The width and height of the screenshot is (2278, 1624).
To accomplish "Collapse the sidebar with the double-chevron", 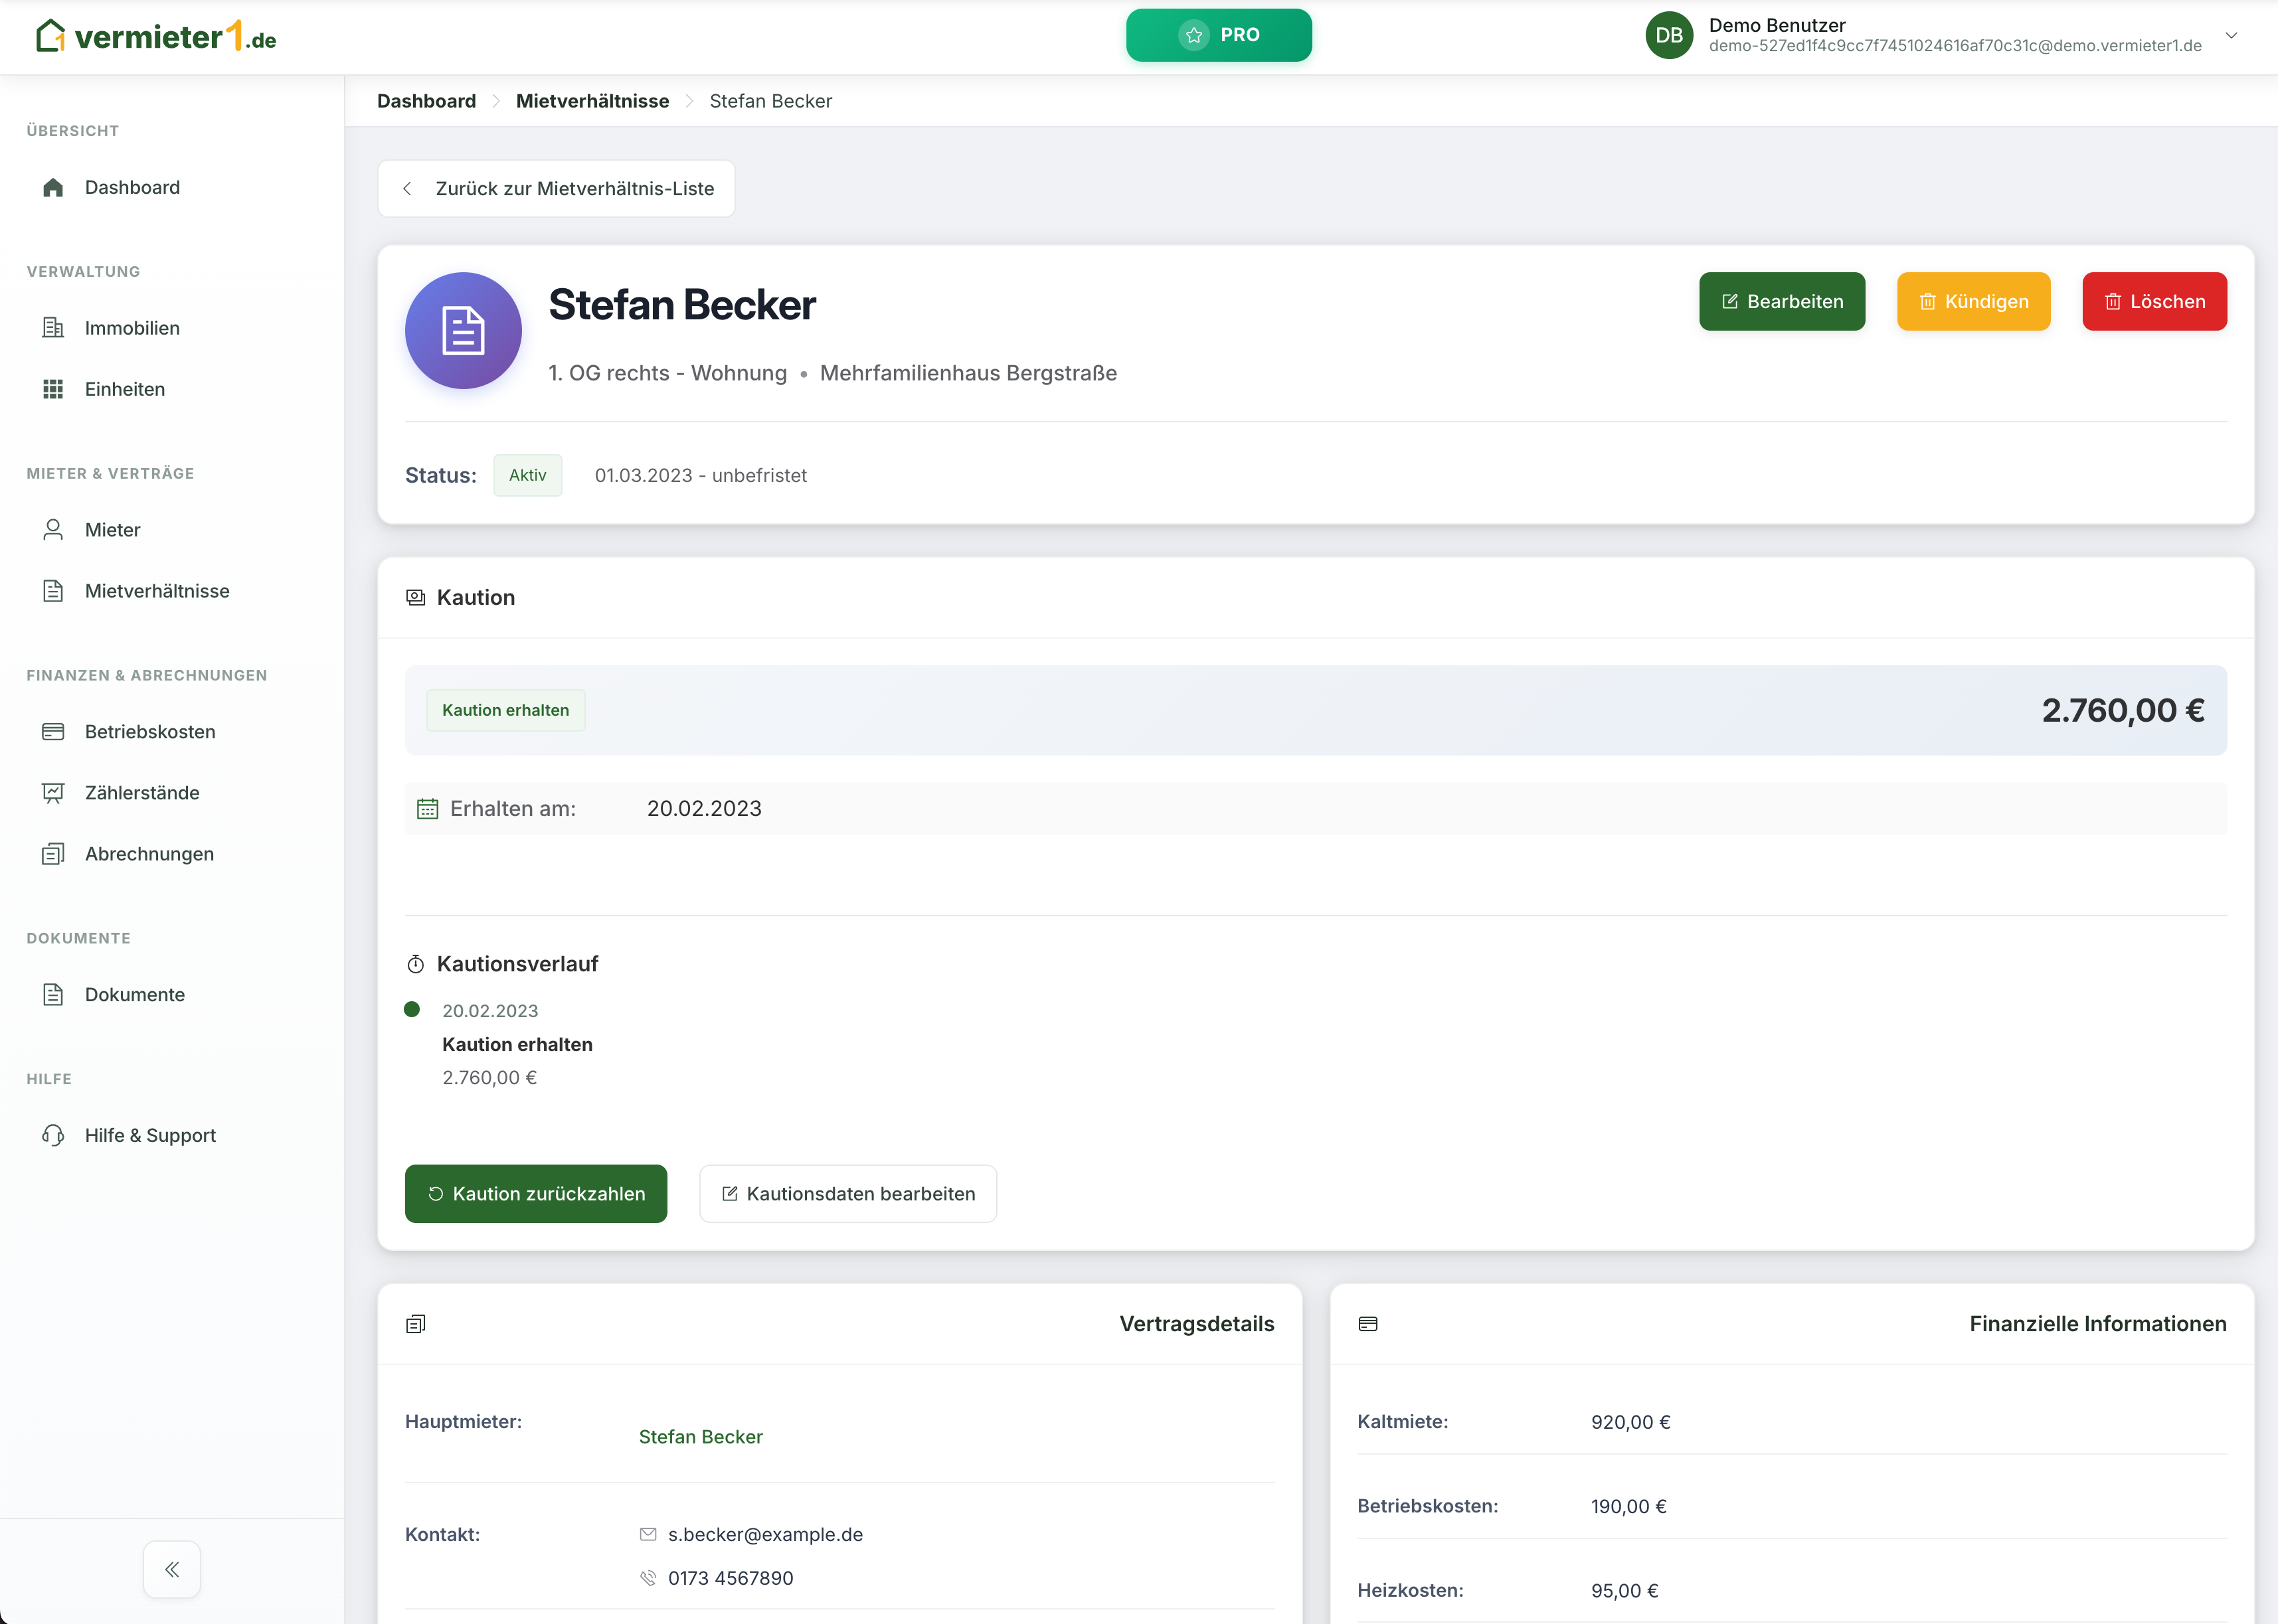I will pyautogui.click(x=171, y=1569).
